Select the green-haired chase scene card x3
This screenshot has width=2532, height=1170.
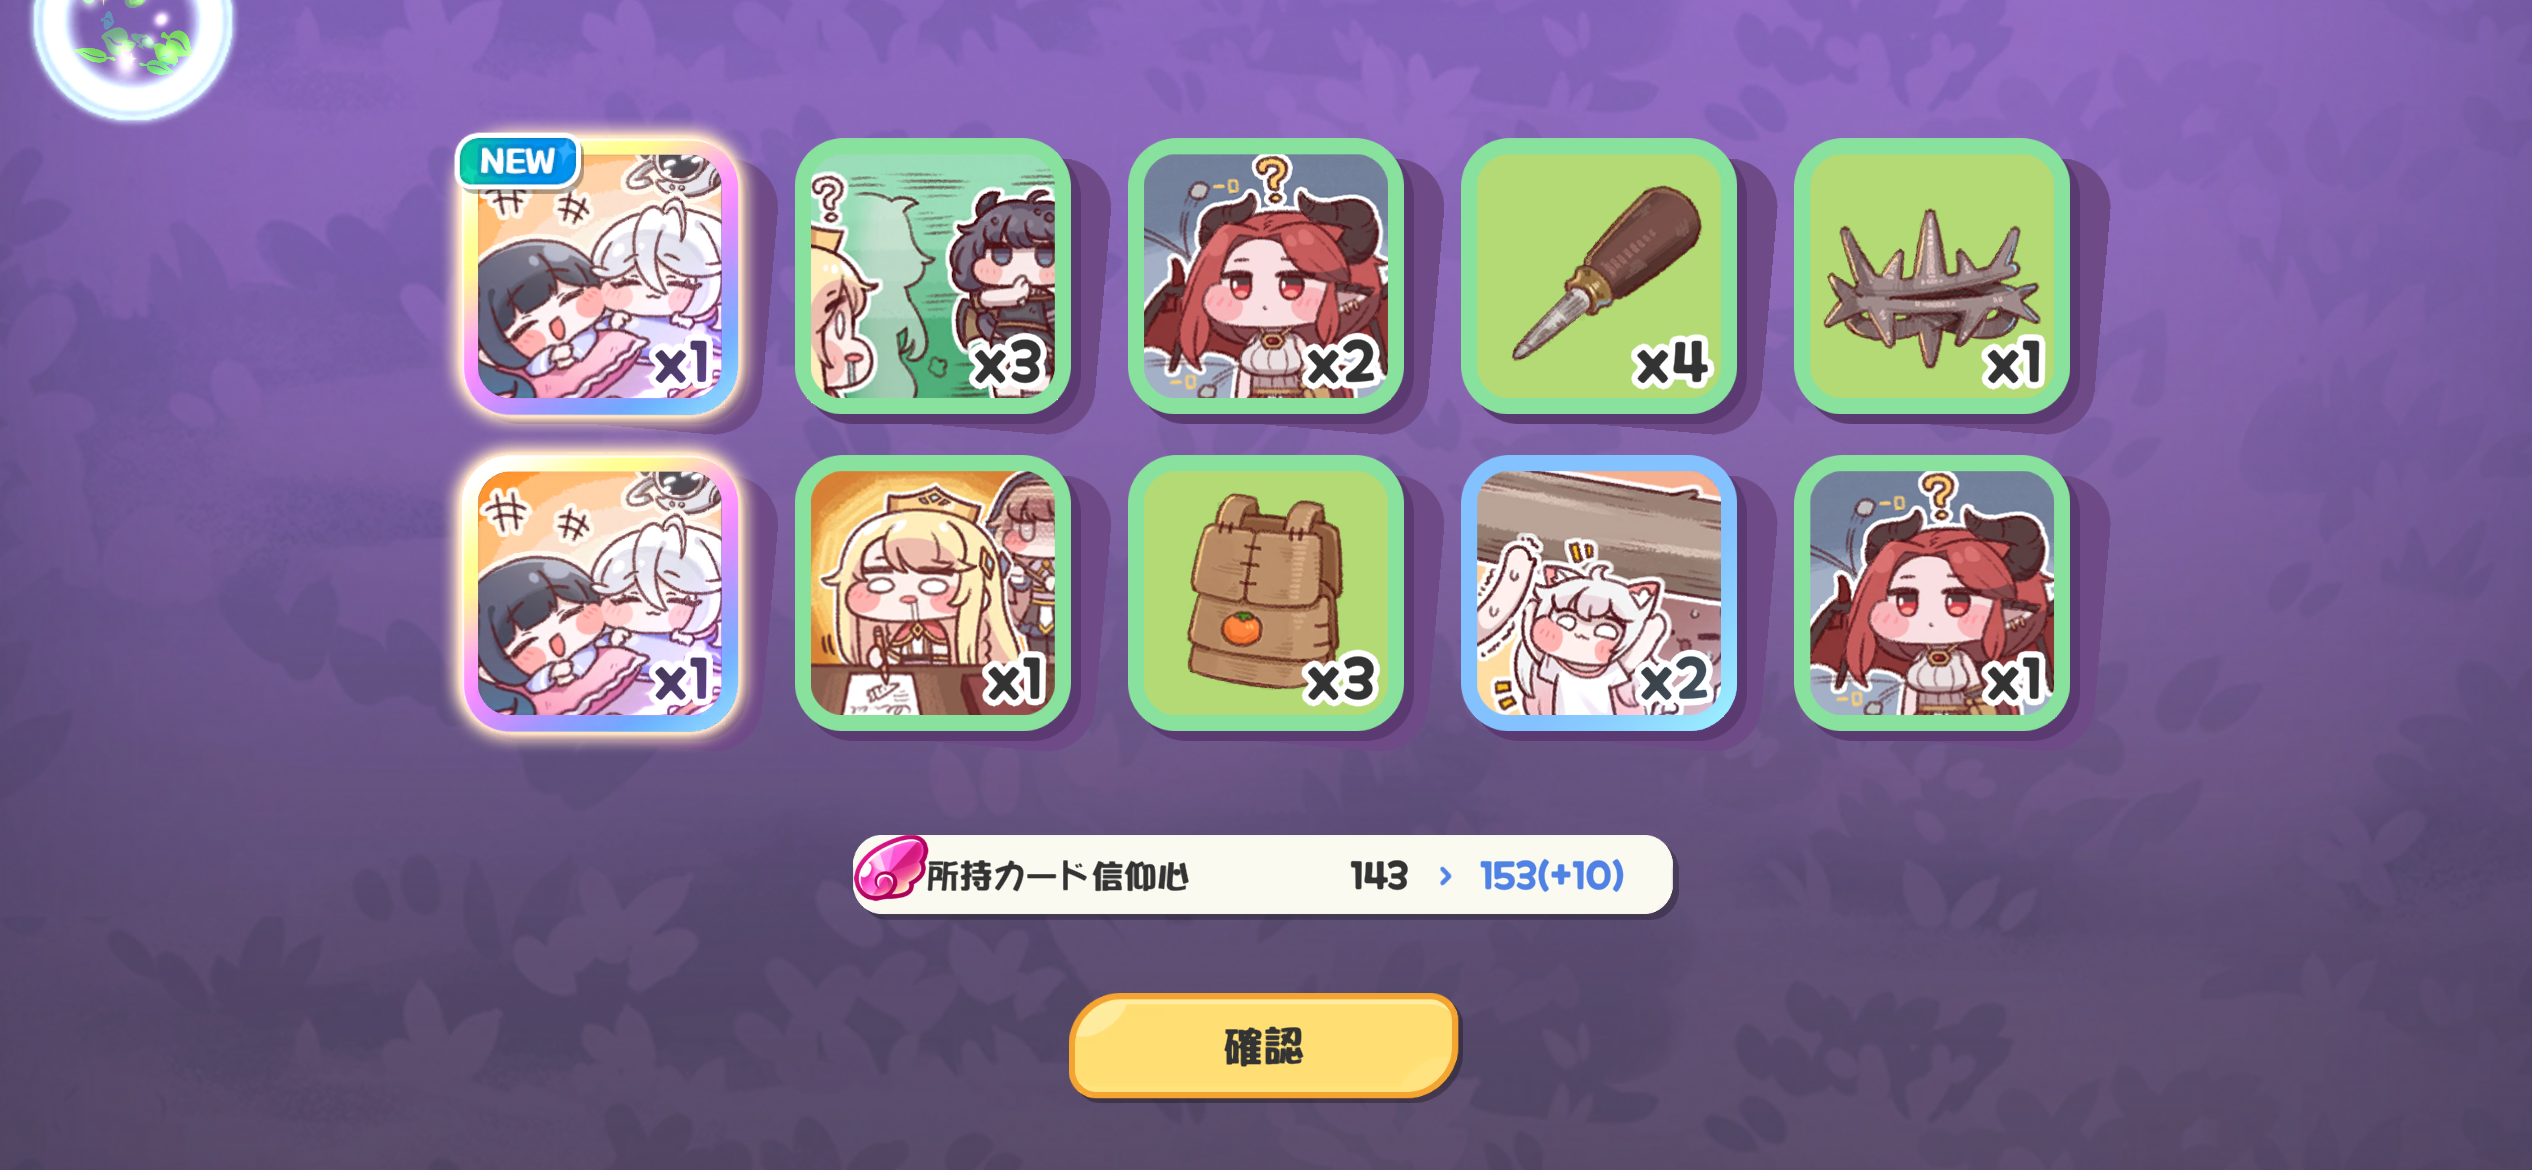[933, 276]
